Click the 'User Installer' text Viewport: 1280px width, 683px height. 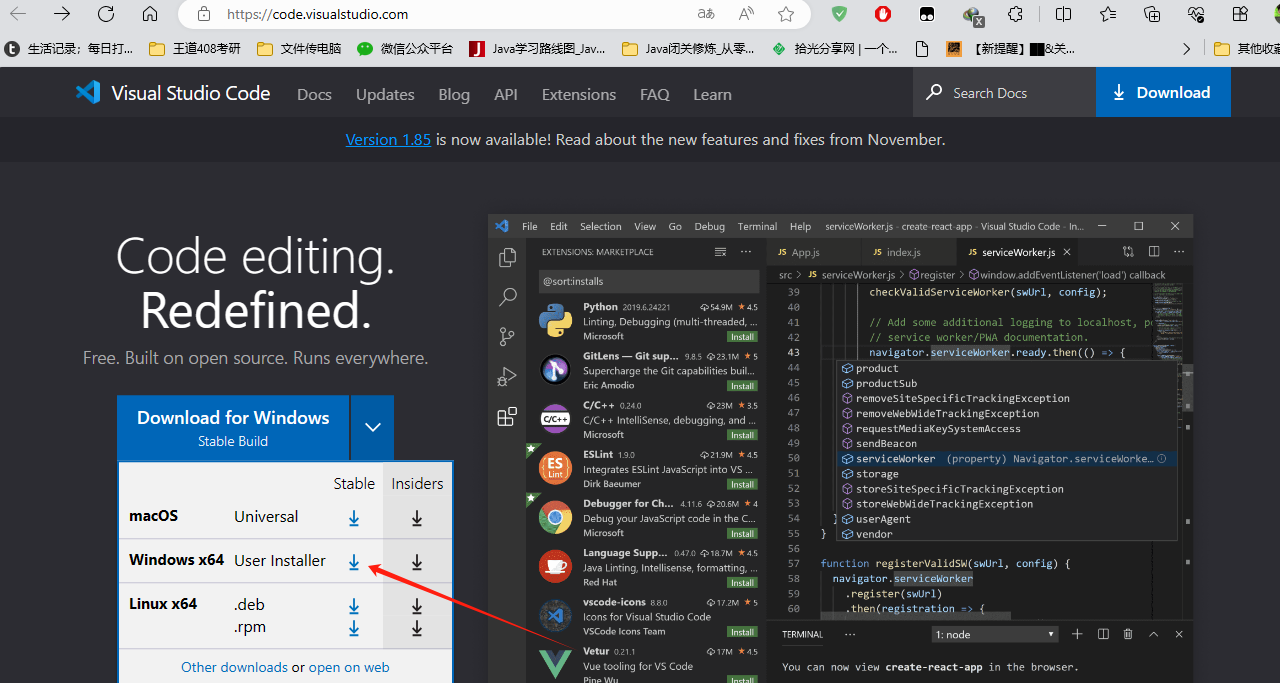pos(280,561)
